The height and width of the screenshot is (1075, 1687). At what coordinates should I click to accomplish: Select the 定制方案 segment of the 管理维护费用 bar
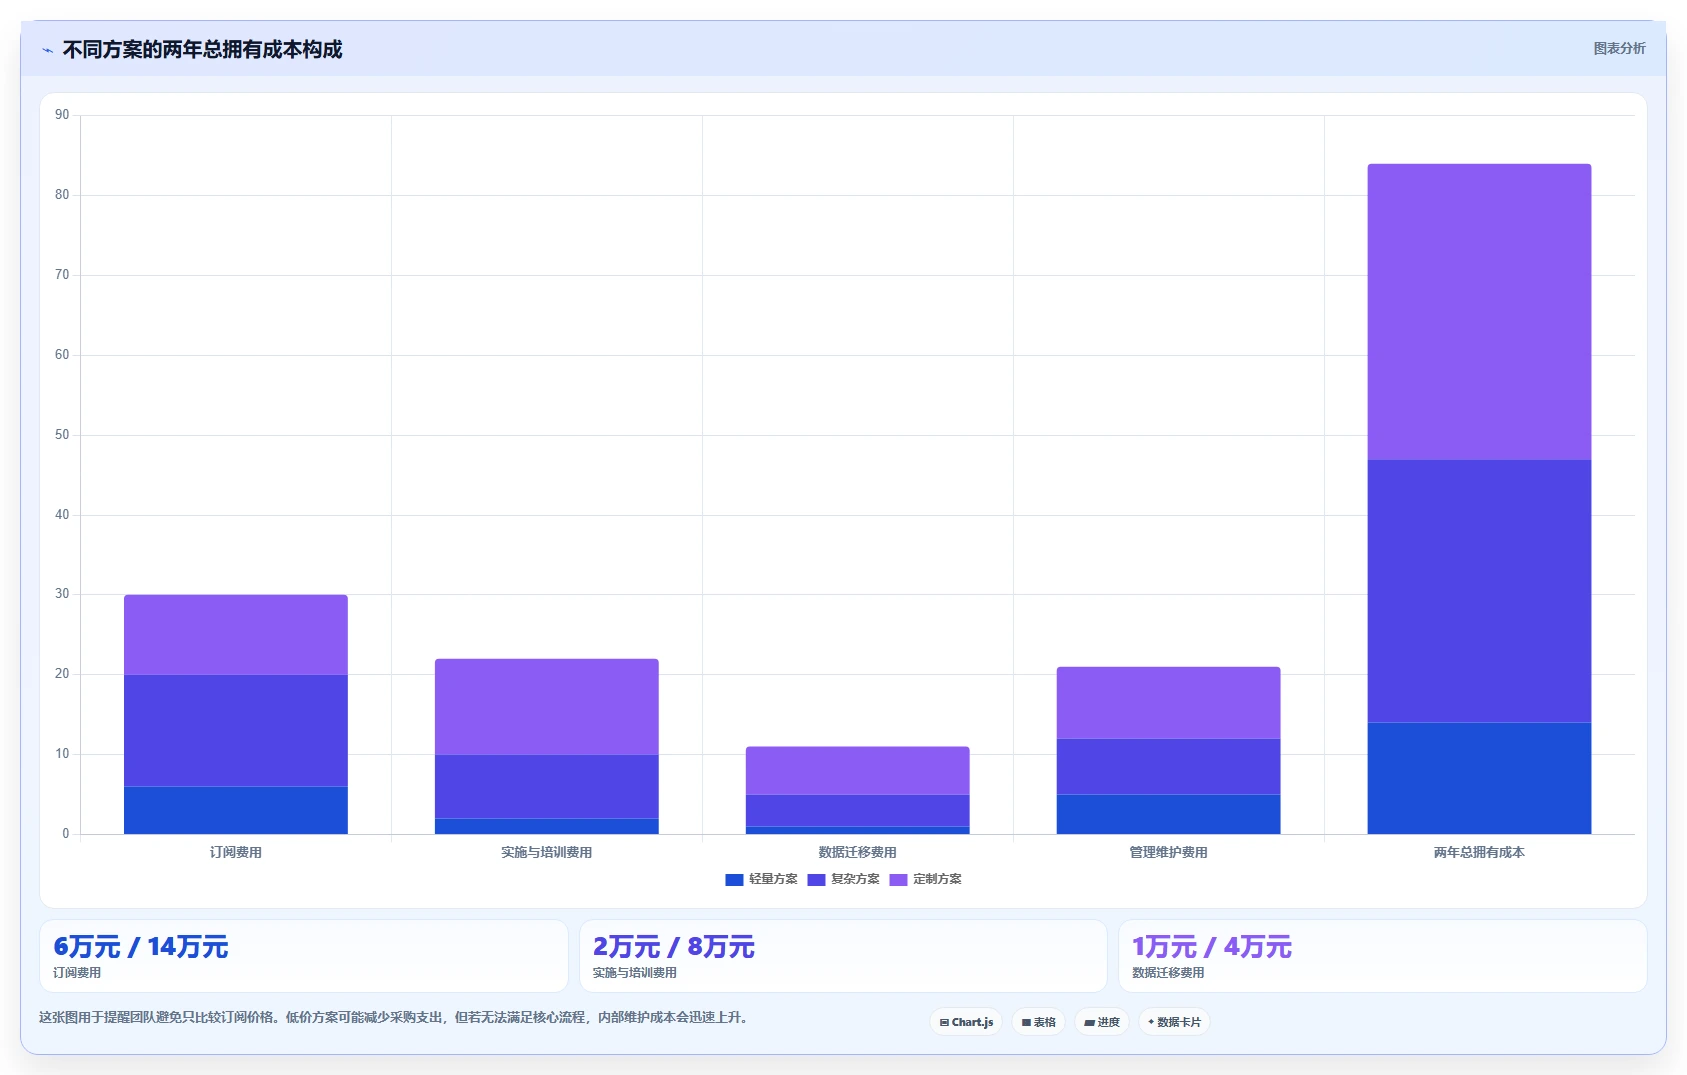point(1169,703)
